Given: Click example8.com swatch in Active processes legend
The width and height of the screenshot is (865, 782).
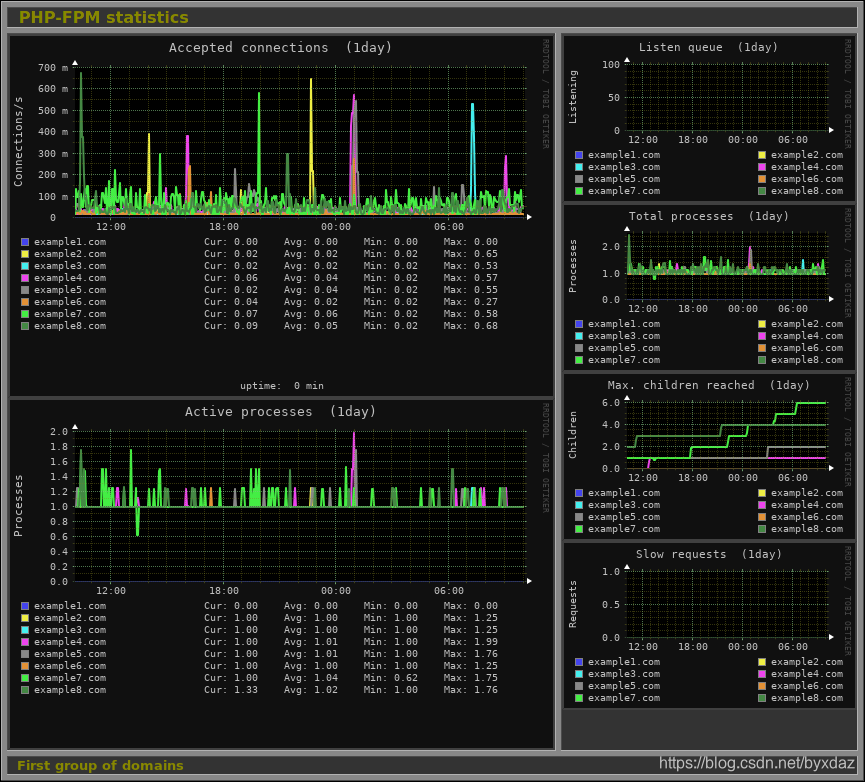Looking at the screenshot, I should 25,690.
